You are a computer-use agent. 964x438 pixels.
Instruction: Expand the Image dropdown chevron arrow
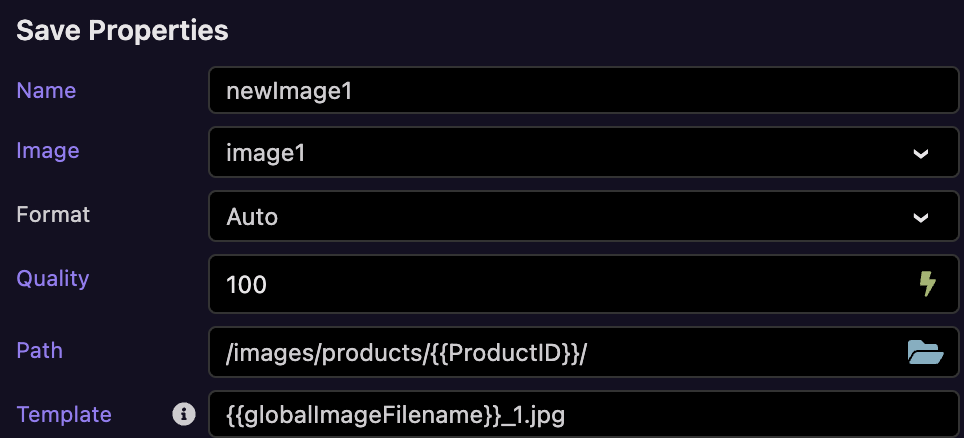pos(920,153)
